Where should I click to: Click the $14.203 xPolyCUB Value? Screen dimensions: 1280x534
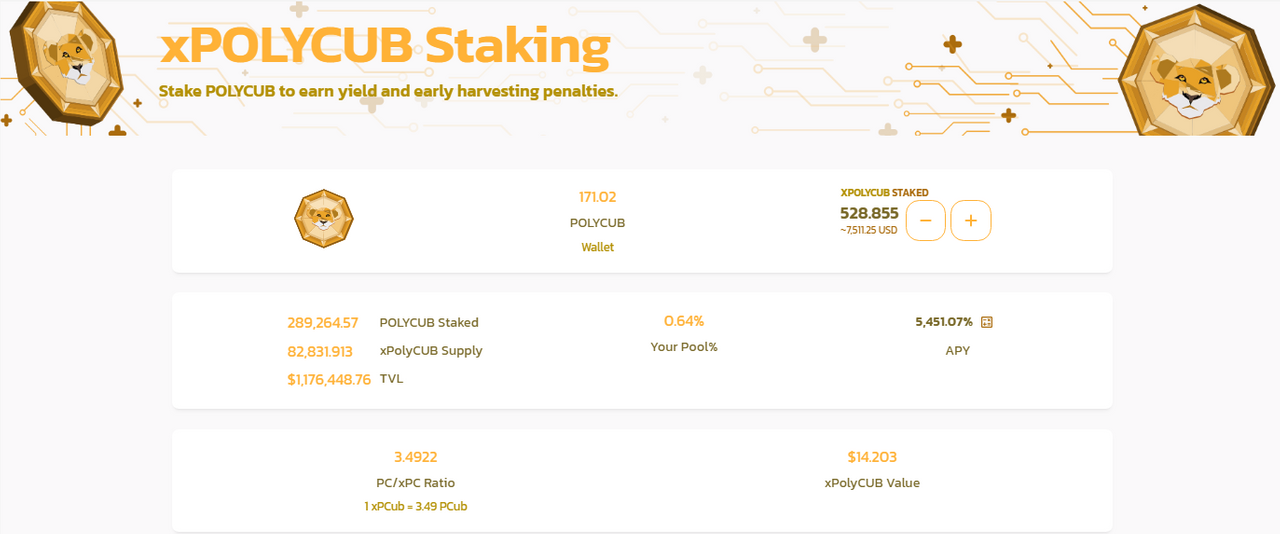tap(872, 457)
